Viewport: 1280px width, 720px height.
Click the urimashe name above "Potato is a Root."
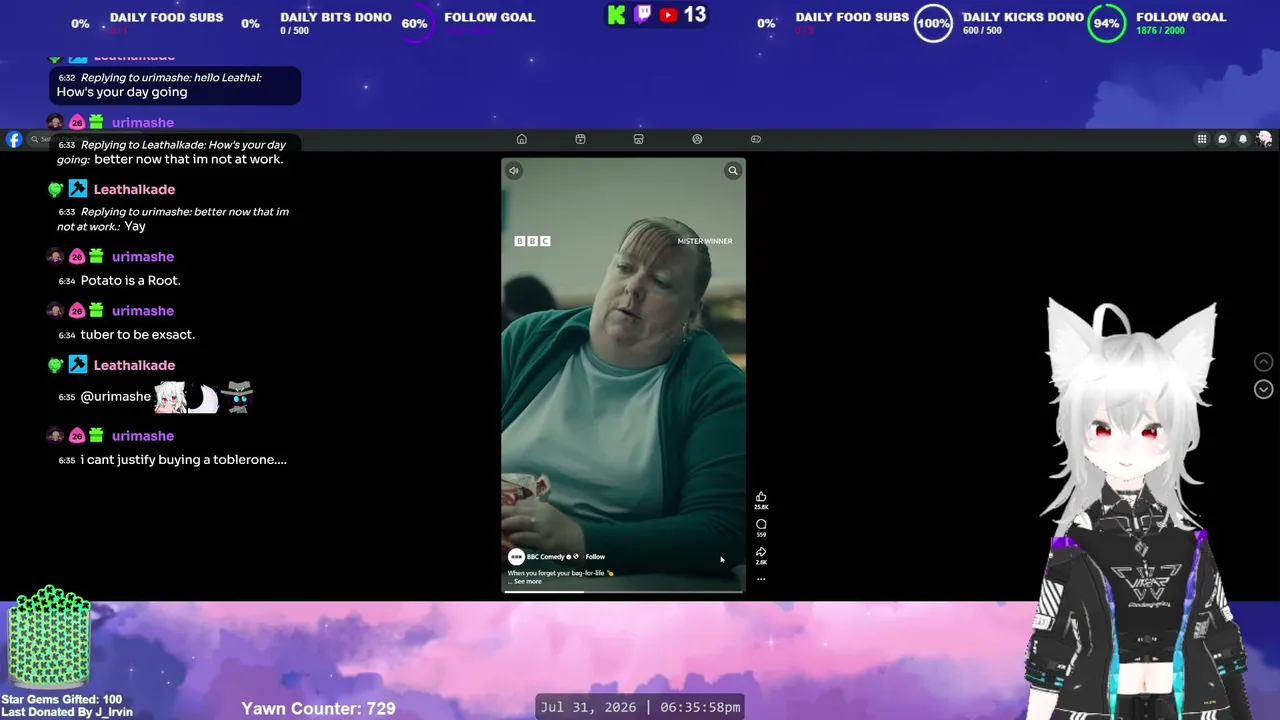click(x=143, y=256)
